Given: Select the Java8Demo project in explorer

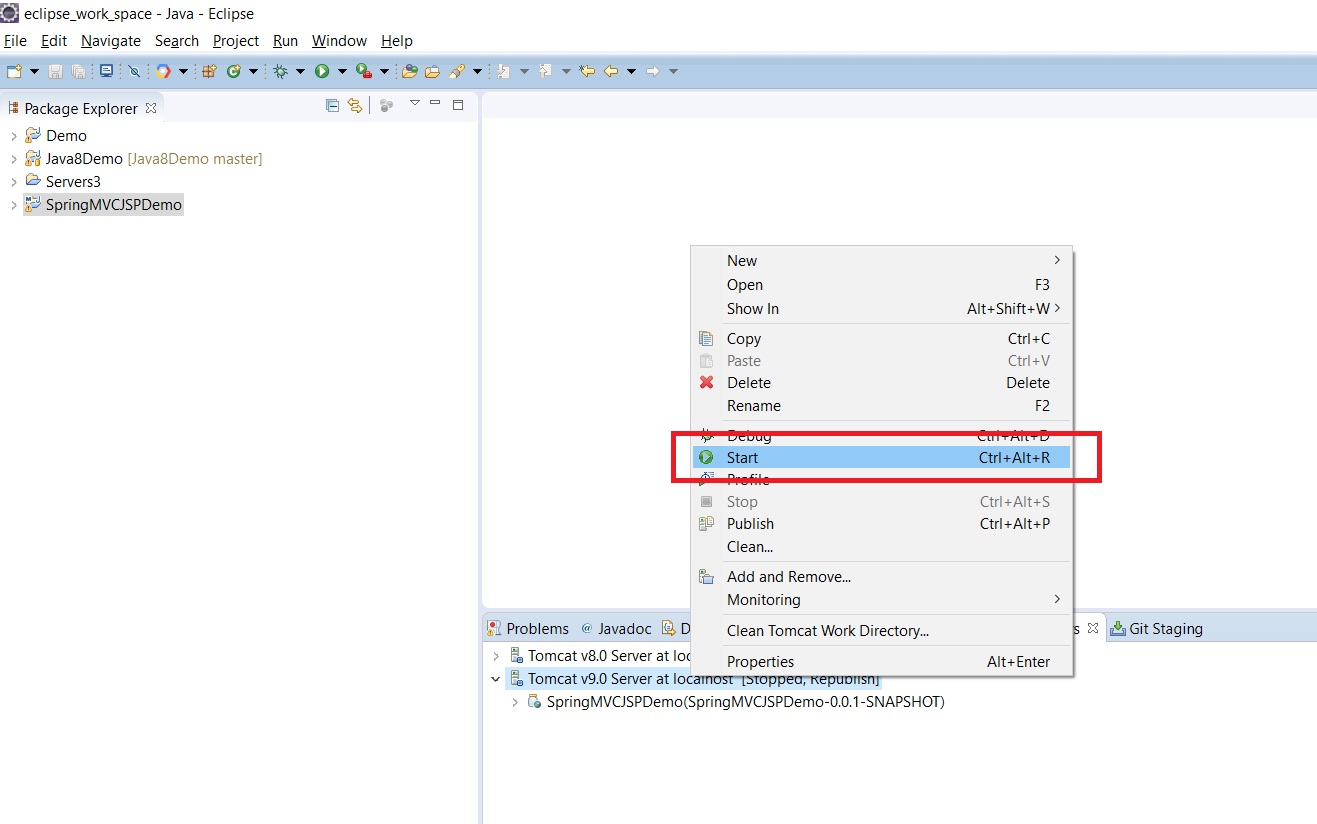Looking at the screenshot, I should click(84, 159).
